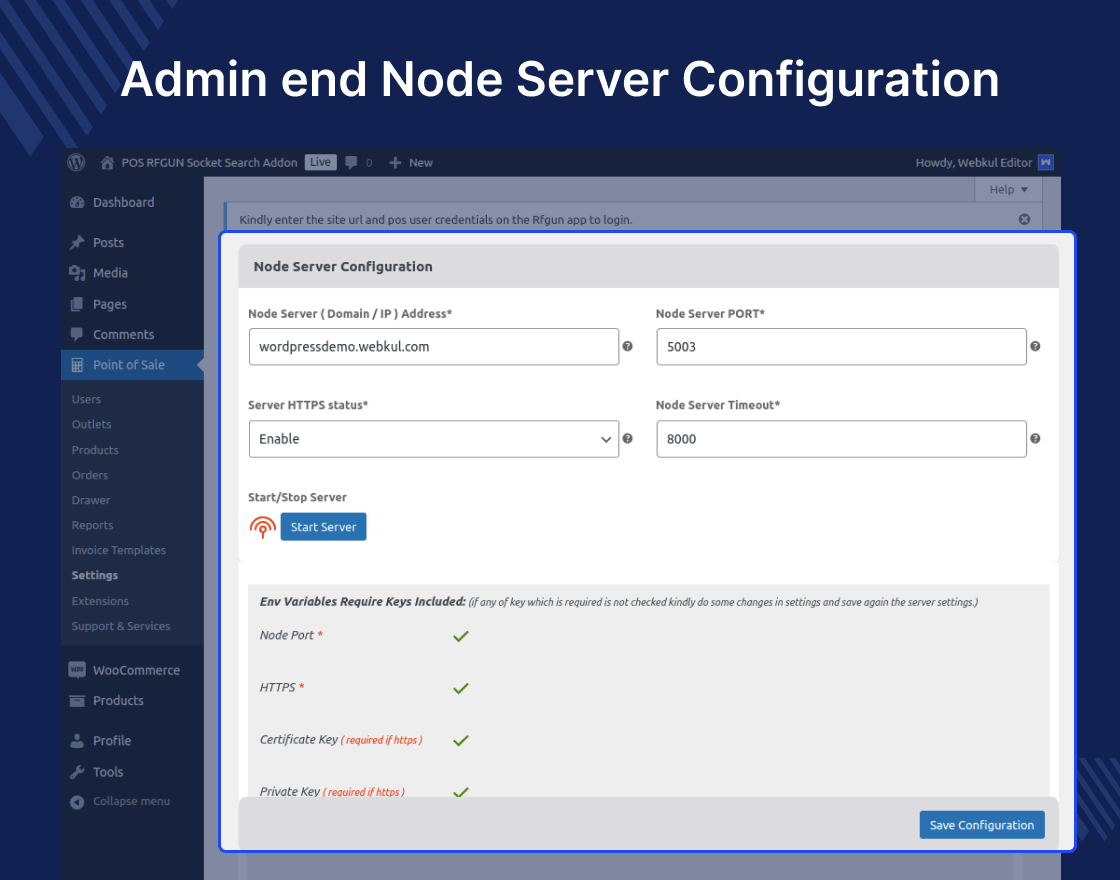The height and width of the screenshot is (880, 1120).
Task: Click the Node Server Timeout input field
Action: click(x=841, y=439)
